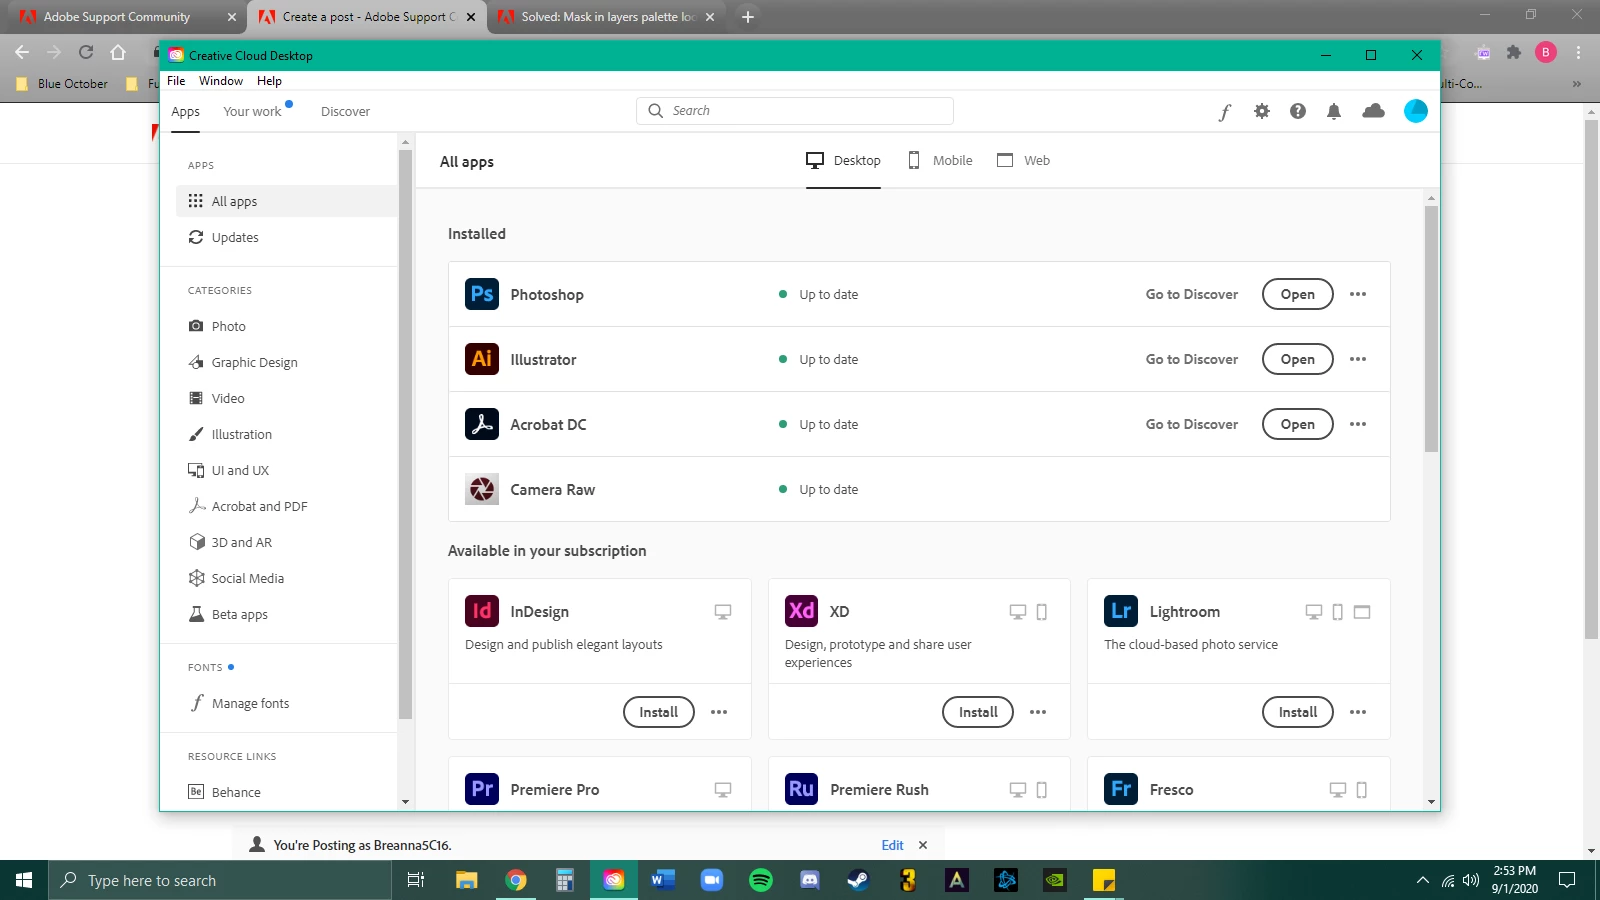Click the XD app icon
Image resolution: width=1600 pixels, height=900 pixels.
[x=802, y=611]
